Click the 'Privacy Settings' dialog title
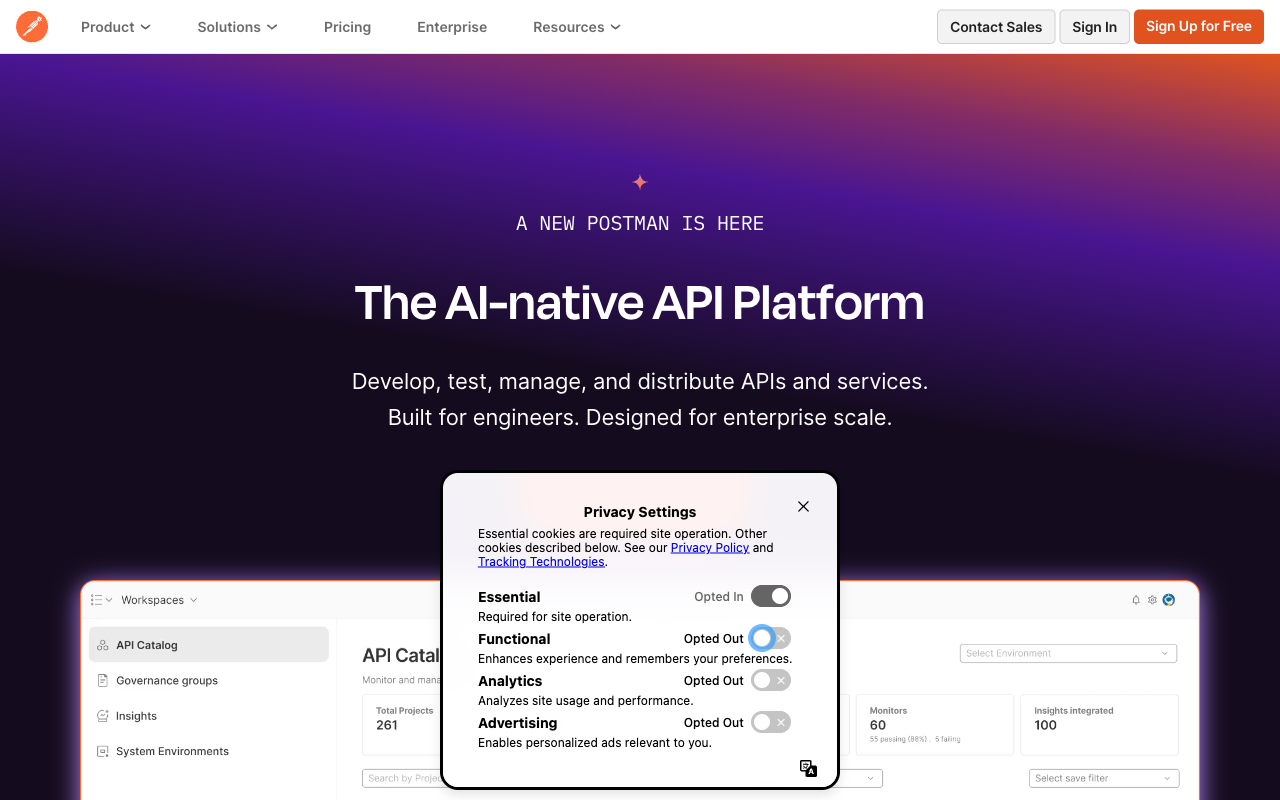The width and height of the screenshot is (1280, 800). tap(640, 512)
